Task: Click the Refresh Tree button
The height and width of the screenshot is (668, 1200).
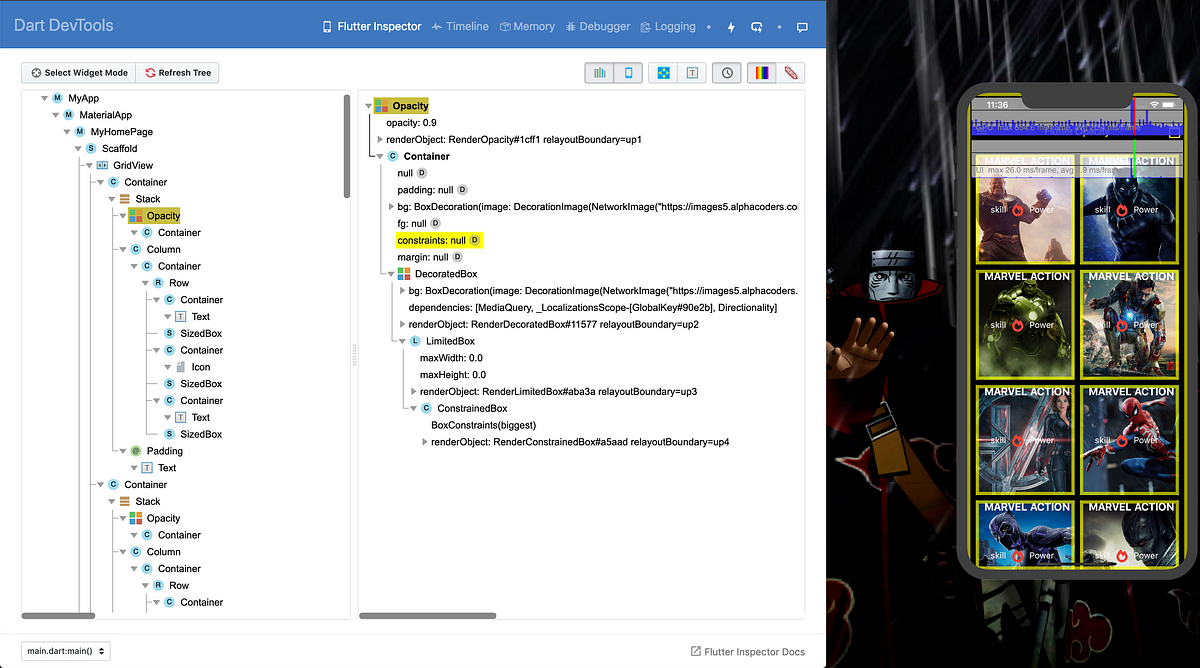Action: point(178,73)
